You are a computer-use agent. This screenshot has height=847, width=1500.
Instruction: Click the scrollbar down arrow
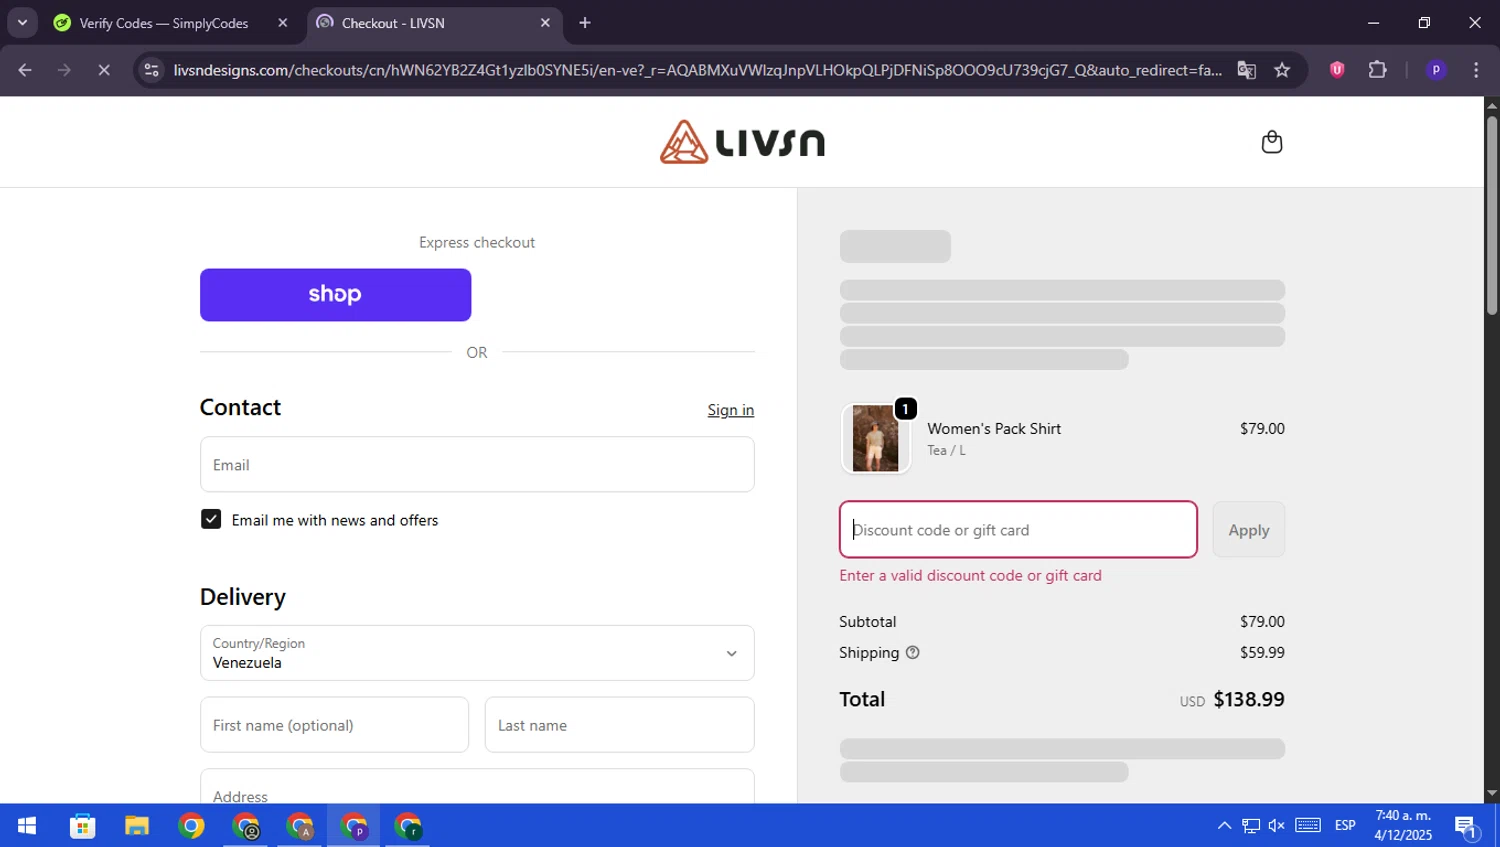[1491, 793]
